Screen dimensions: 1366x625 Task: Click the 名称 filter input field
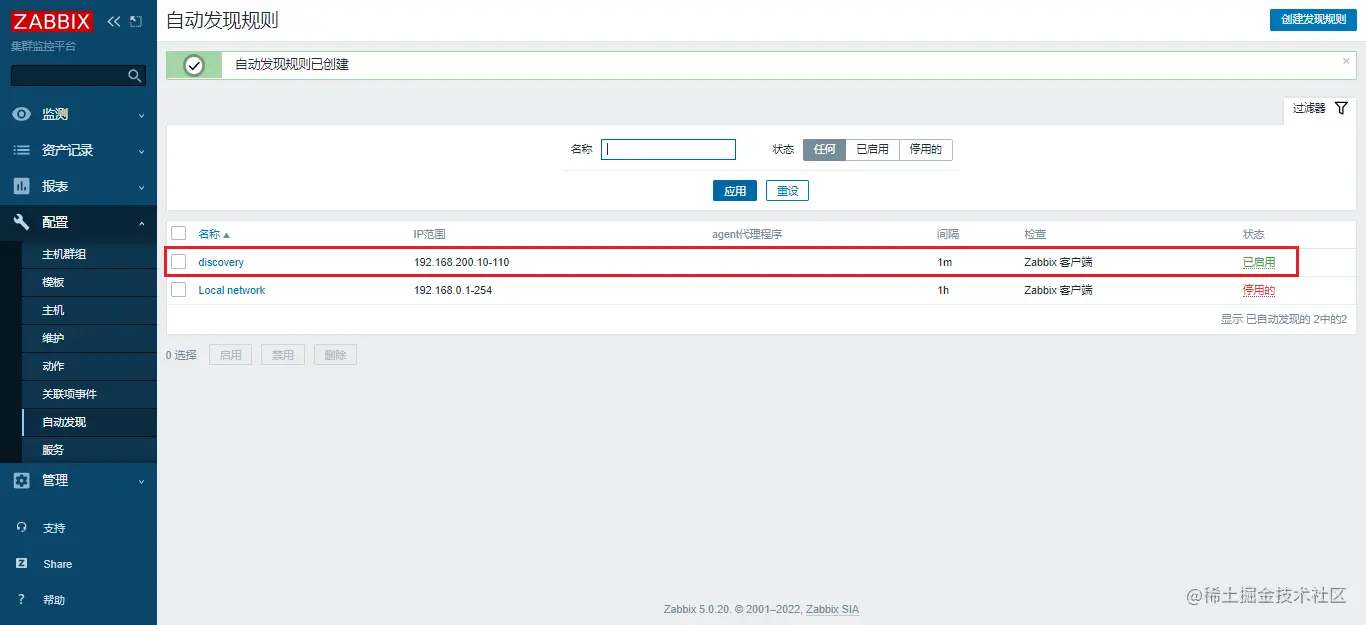point(668,149)
